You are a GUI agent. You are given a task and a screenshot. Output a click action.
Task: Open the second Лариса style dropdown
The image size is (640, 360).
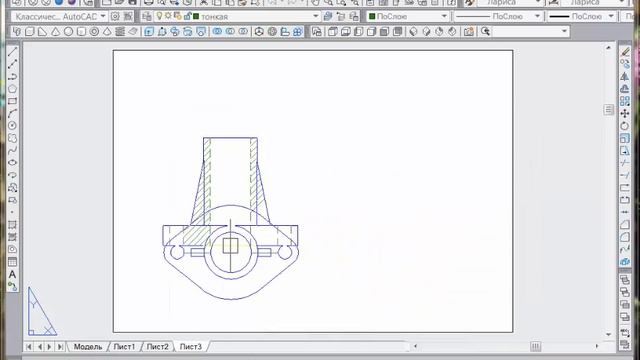click(622, 2)
